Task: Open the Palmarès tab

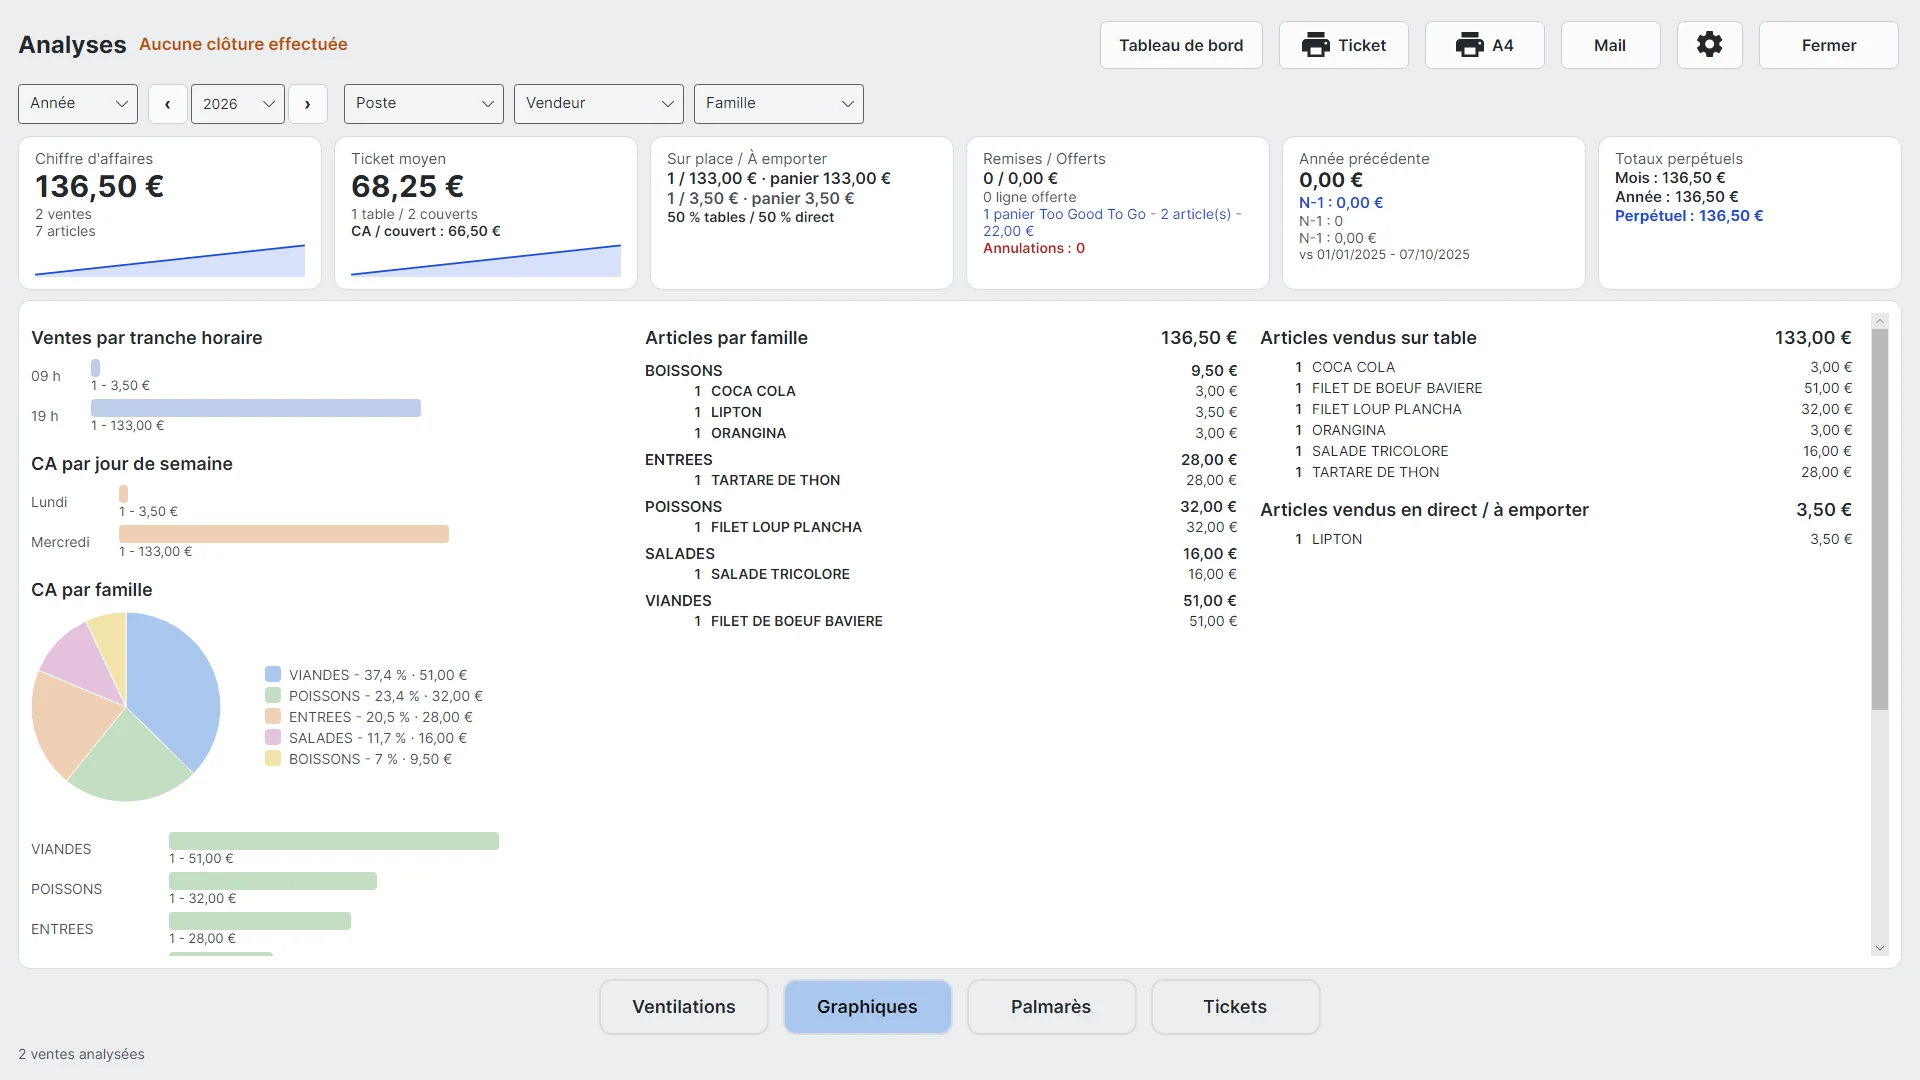Action: click(1051, 1007)
